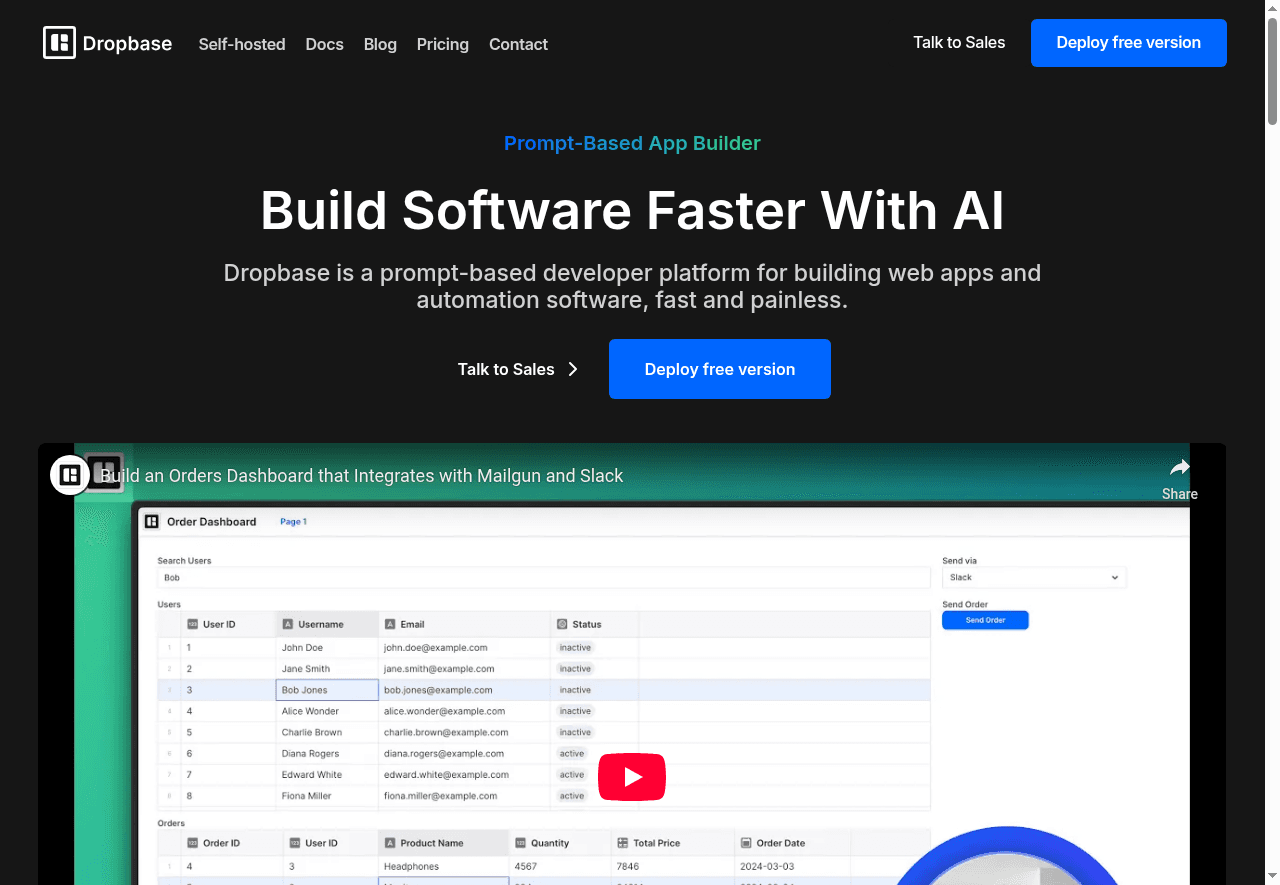Click the text type icon on Username column
The width and height of the screenshot is (1280, 885).
pyautogui.click(x=287, y=624)
